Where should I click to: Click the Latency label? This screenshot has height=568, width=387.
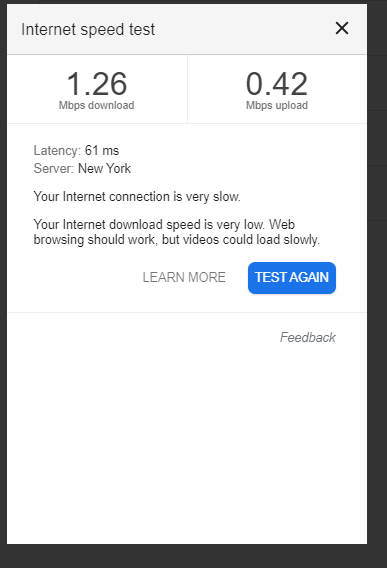57,150
